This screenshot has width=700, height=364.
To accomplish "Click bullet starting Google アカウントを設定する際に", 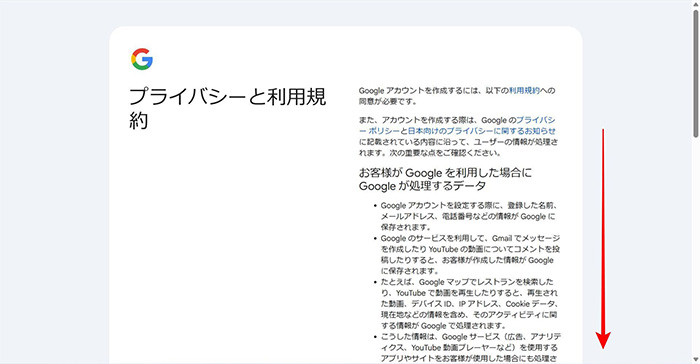I will tap(468, 216).
